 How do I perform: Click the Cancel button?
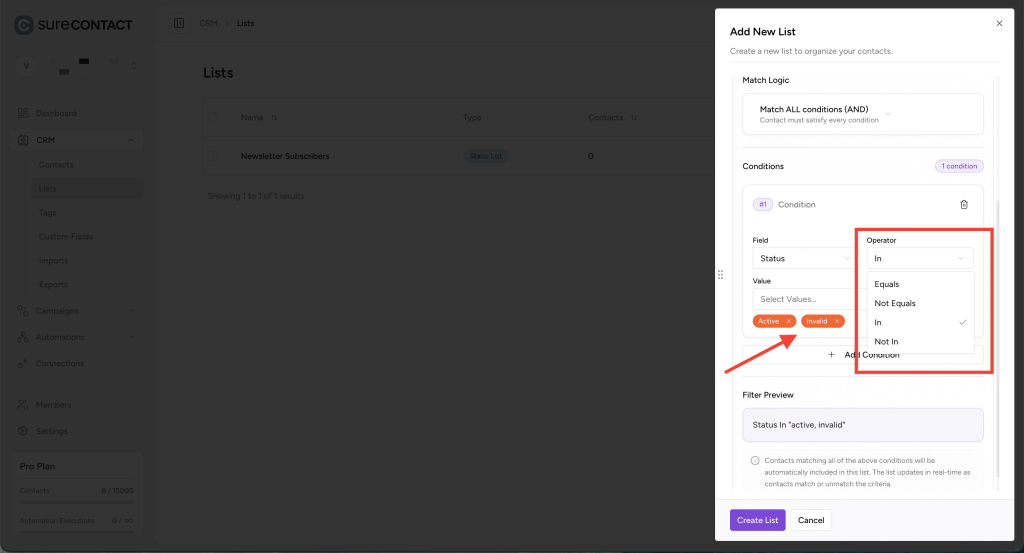pos(810,520)
